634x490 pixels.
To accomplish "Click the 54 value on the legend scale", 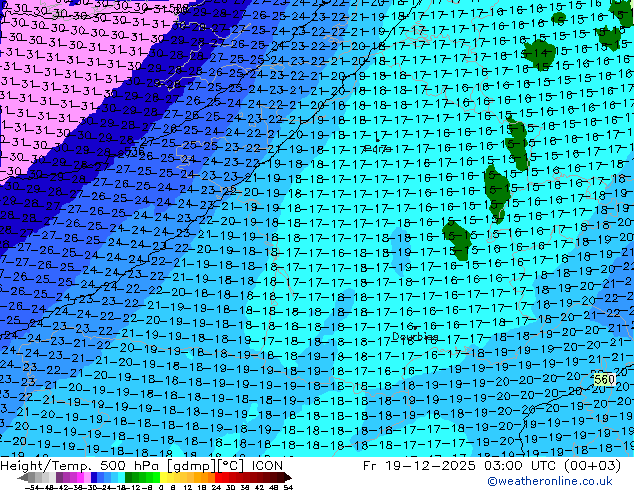I will (288, 487).
